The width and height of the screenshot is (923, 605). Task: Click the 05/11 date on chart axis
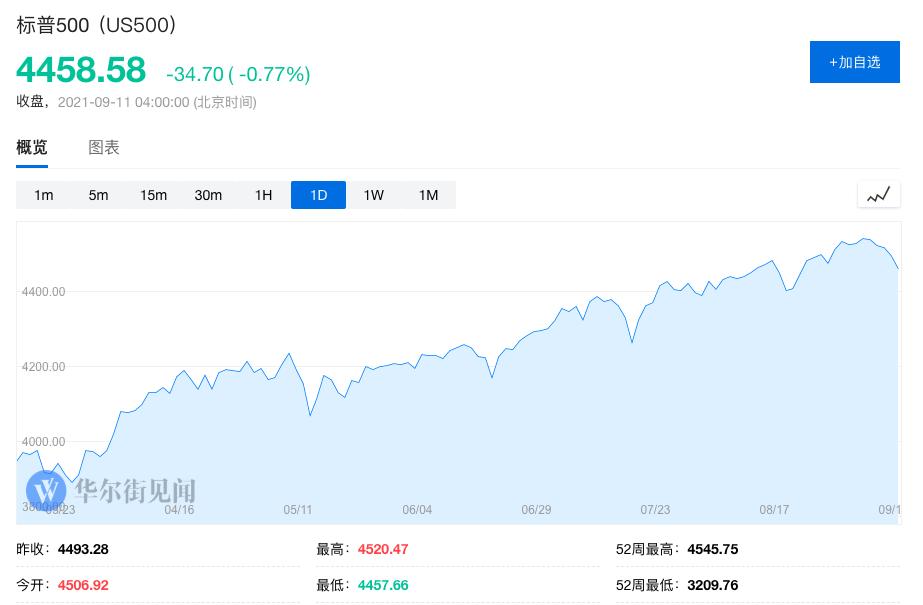pyautogui.click(x=298, y=510)
